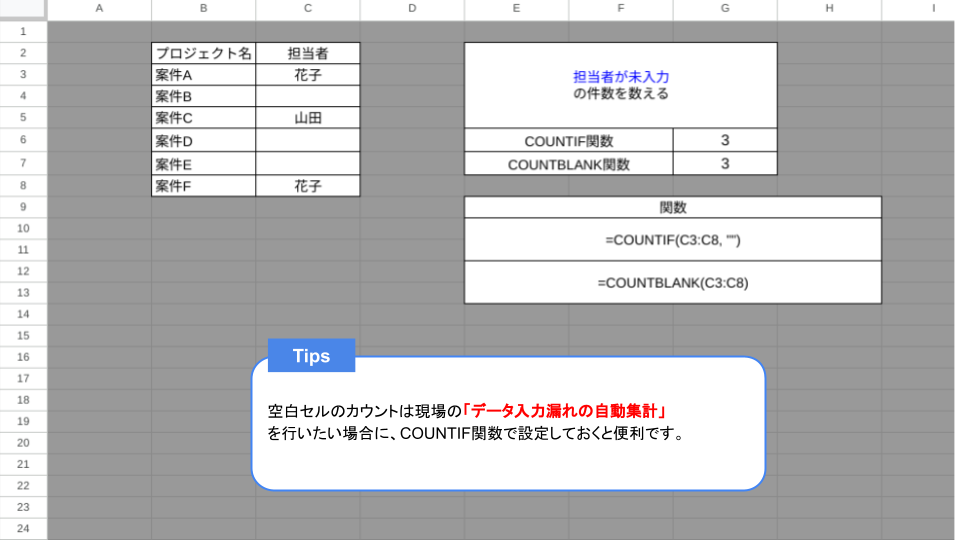
Task: Select column E header
Action: pos(516,9)
